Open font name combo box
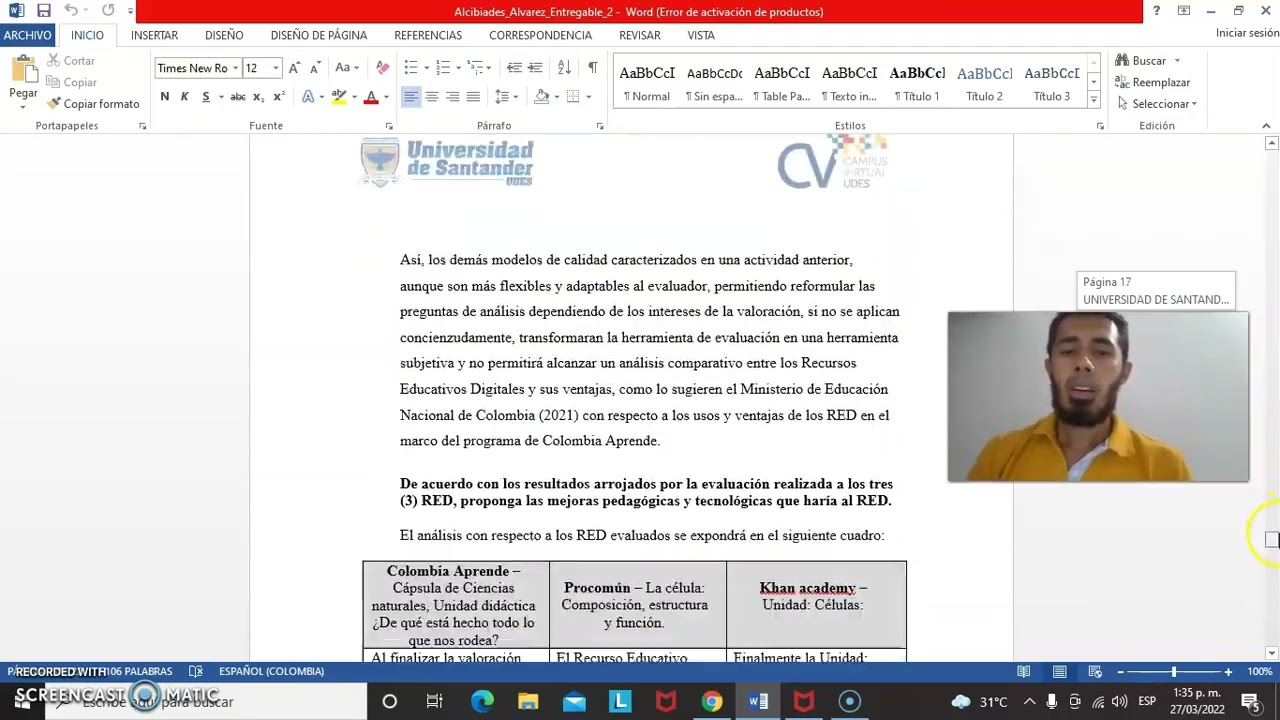This screenshot has height=720, width=1280. click(x=199, y=68)
